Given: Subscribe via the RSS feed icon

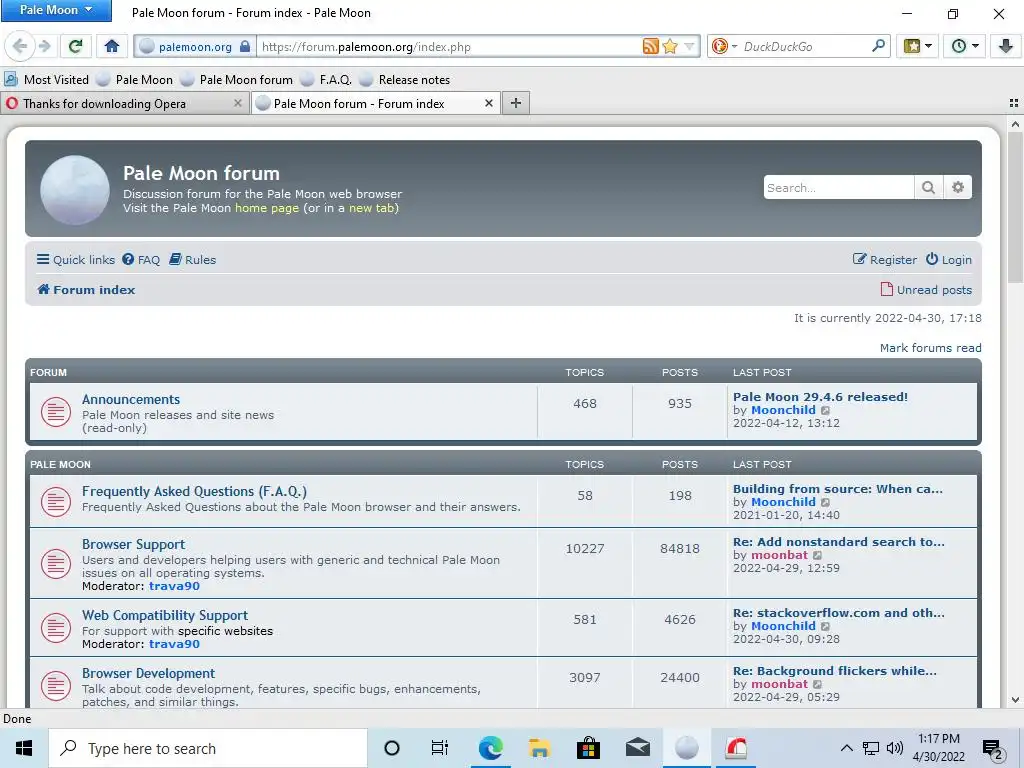Looking at the screenshot, I should tap(650, 46).
